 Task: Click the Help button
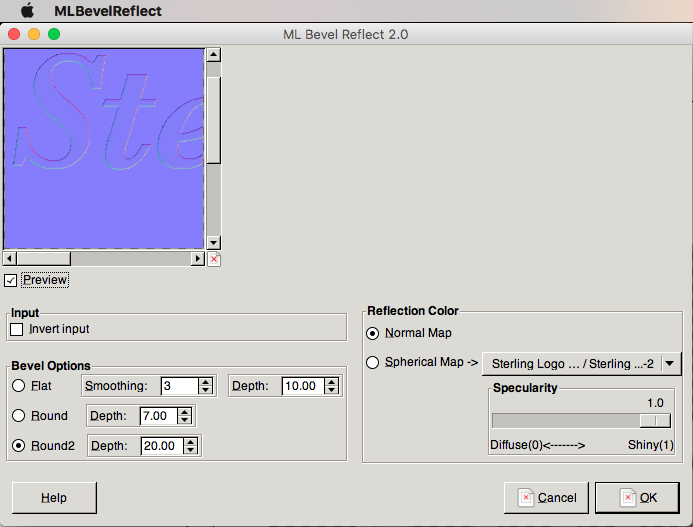pyautogui.click(x=54, y=498)
